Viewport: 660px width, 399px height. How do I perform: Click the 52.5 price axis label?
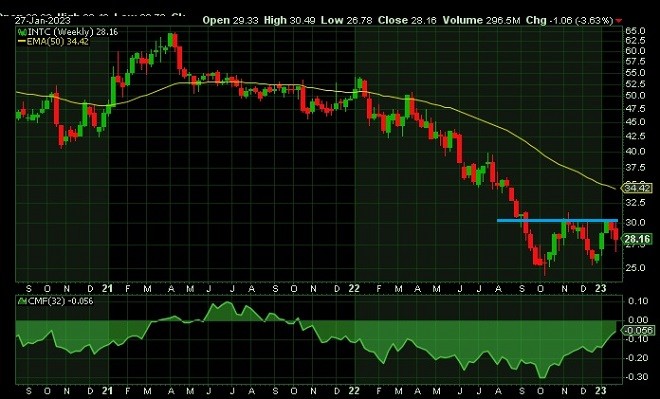point(635,84)
